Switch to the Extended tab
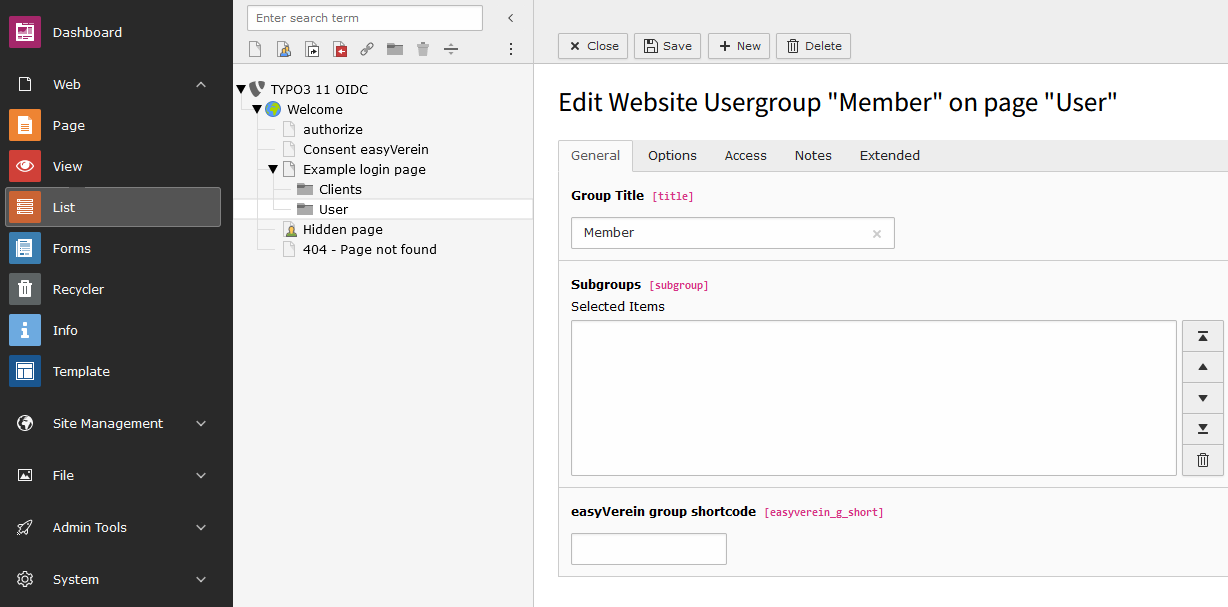 pos(890,155)
